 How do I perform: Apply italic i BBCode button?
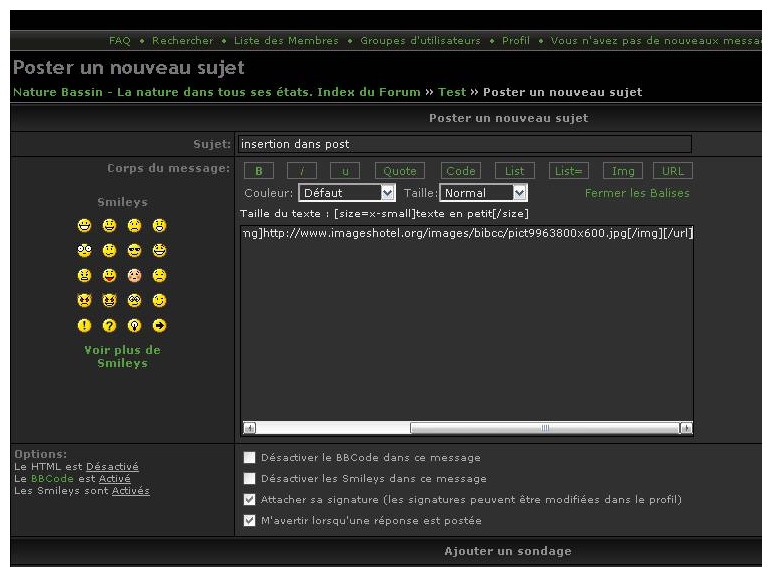302,171
